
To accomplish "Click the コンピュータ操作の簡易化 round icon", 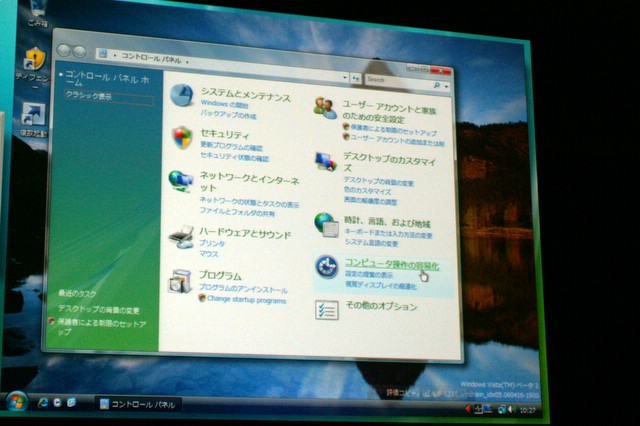I will (326, 267).
